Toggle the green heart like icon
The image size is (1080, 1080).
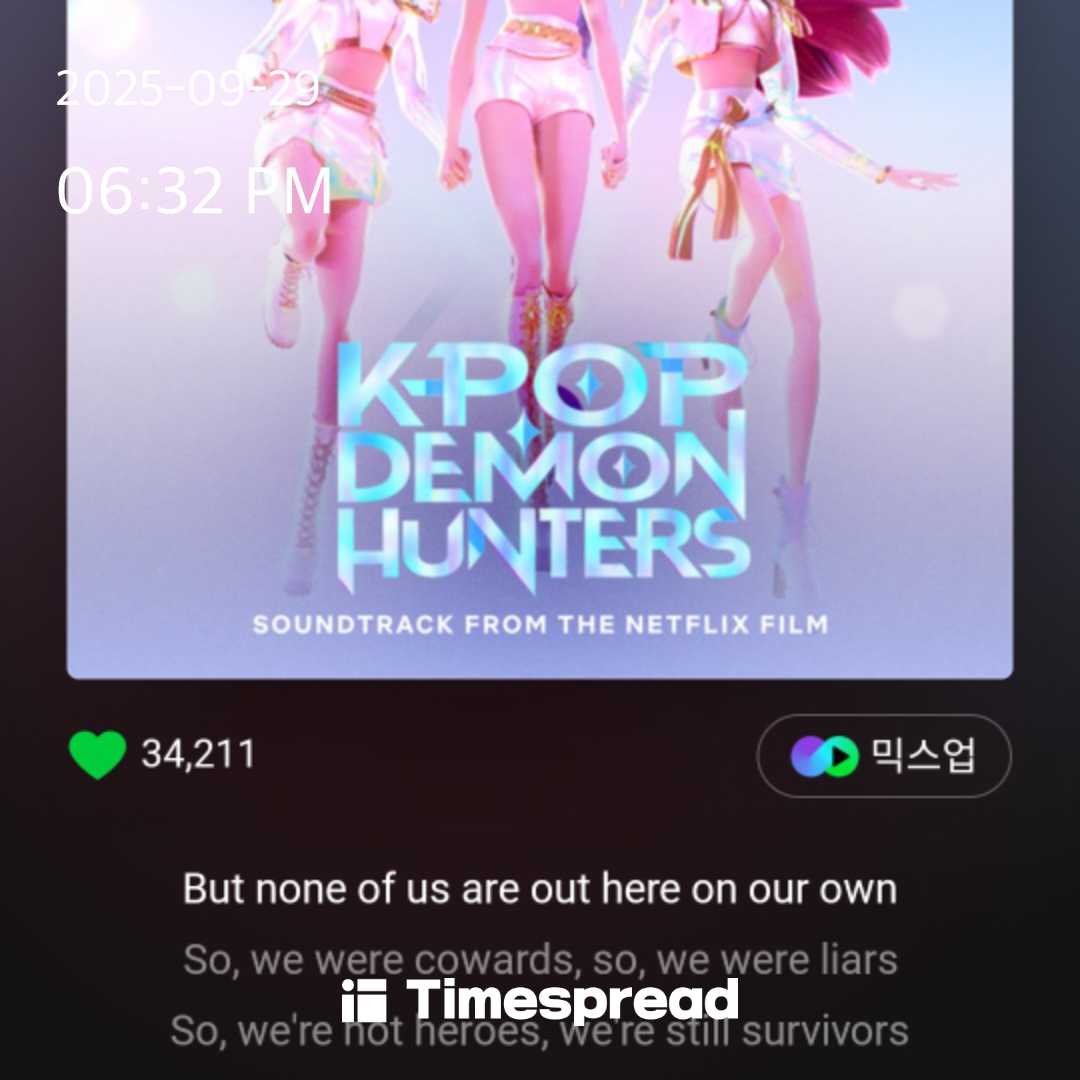pos(97,755)
